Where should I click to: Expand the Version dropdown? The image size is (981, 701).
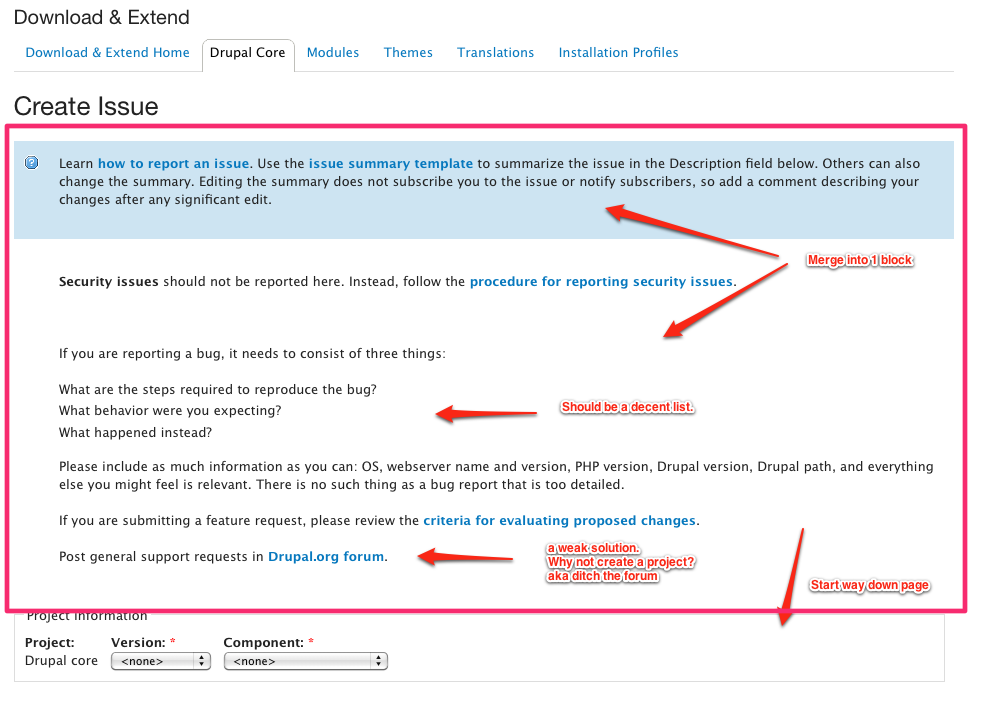(x=161, y=661)
